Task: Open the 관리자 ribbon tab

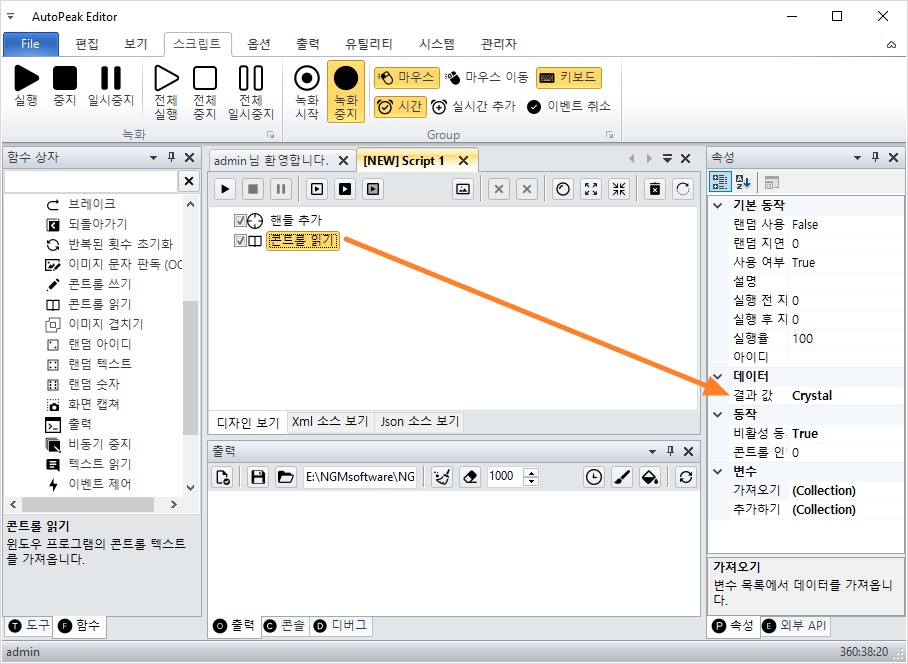Action: [499, 44]
